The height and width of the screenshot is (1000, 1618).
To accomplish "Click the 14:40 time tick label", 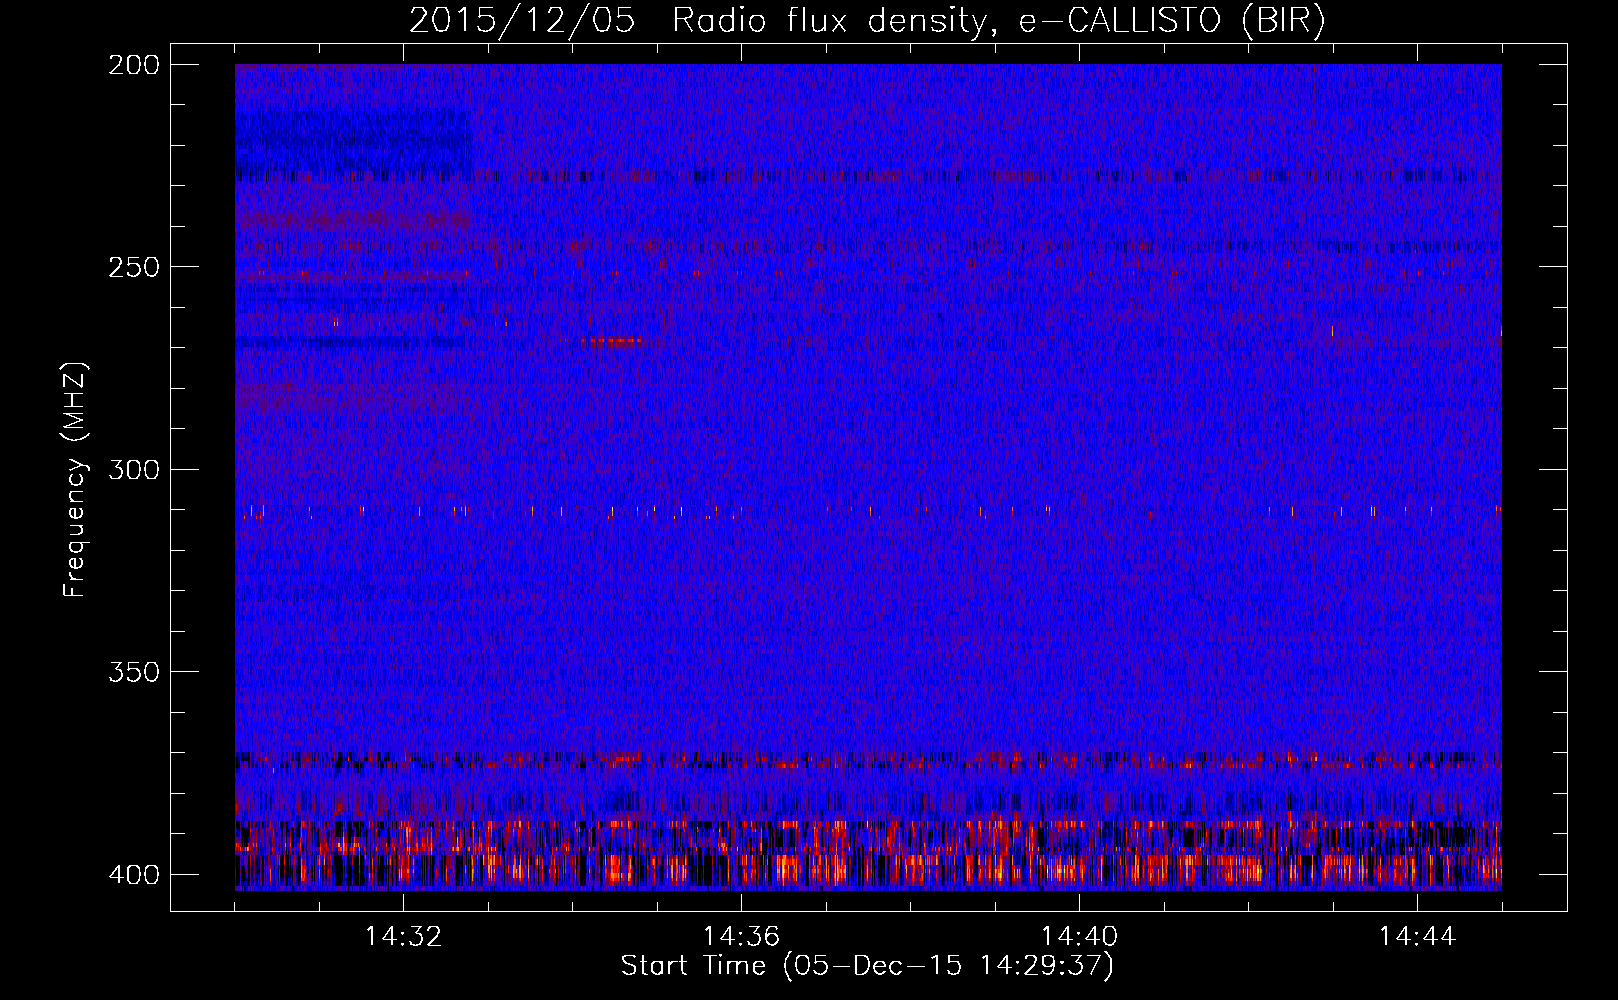I will [x=1079, y=937].
